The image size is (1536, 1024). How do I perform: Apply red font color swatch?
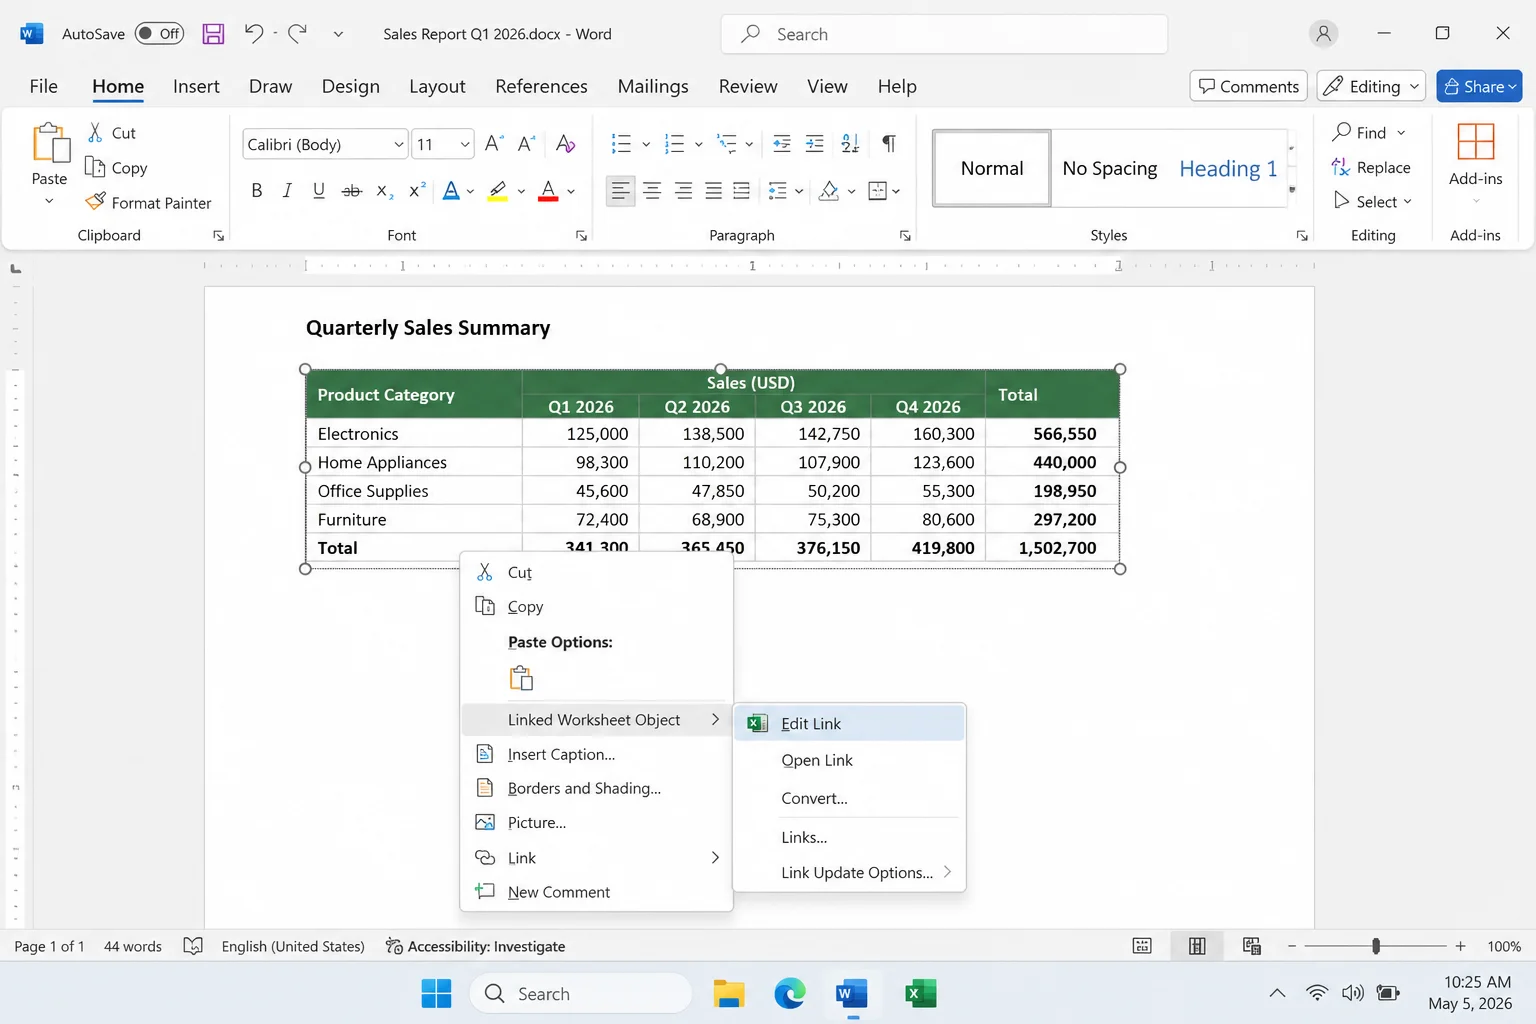pyautogui.click(x=548, y=190)
